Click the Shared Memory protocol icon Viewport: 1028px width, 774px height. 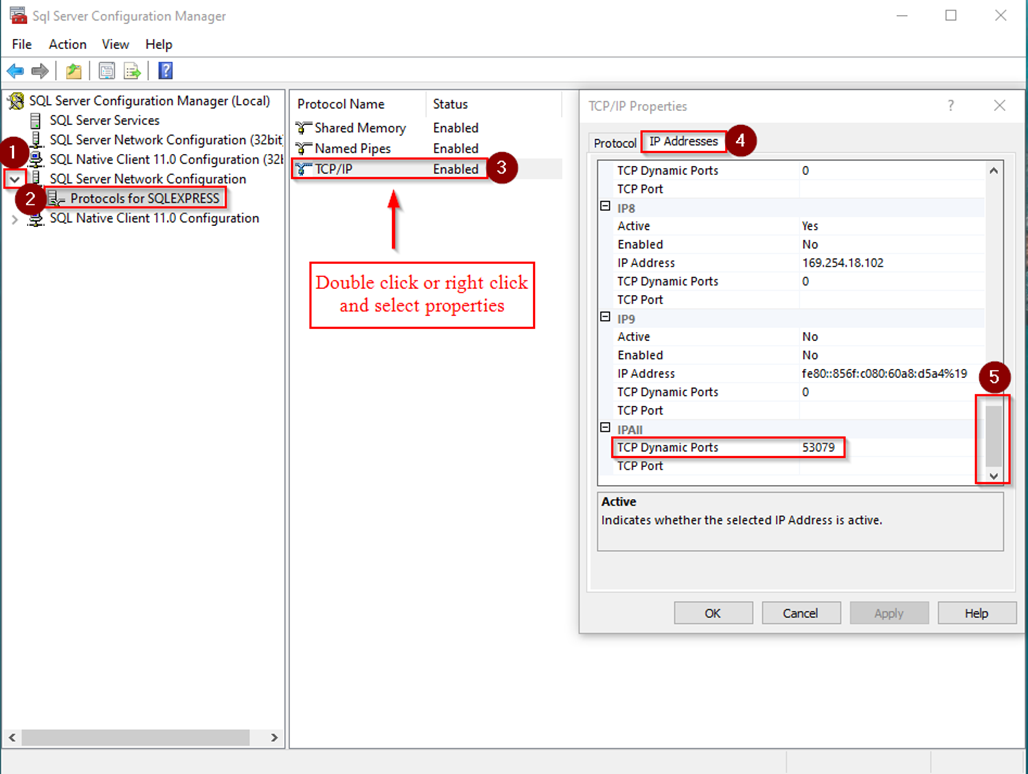coord(302,128)
